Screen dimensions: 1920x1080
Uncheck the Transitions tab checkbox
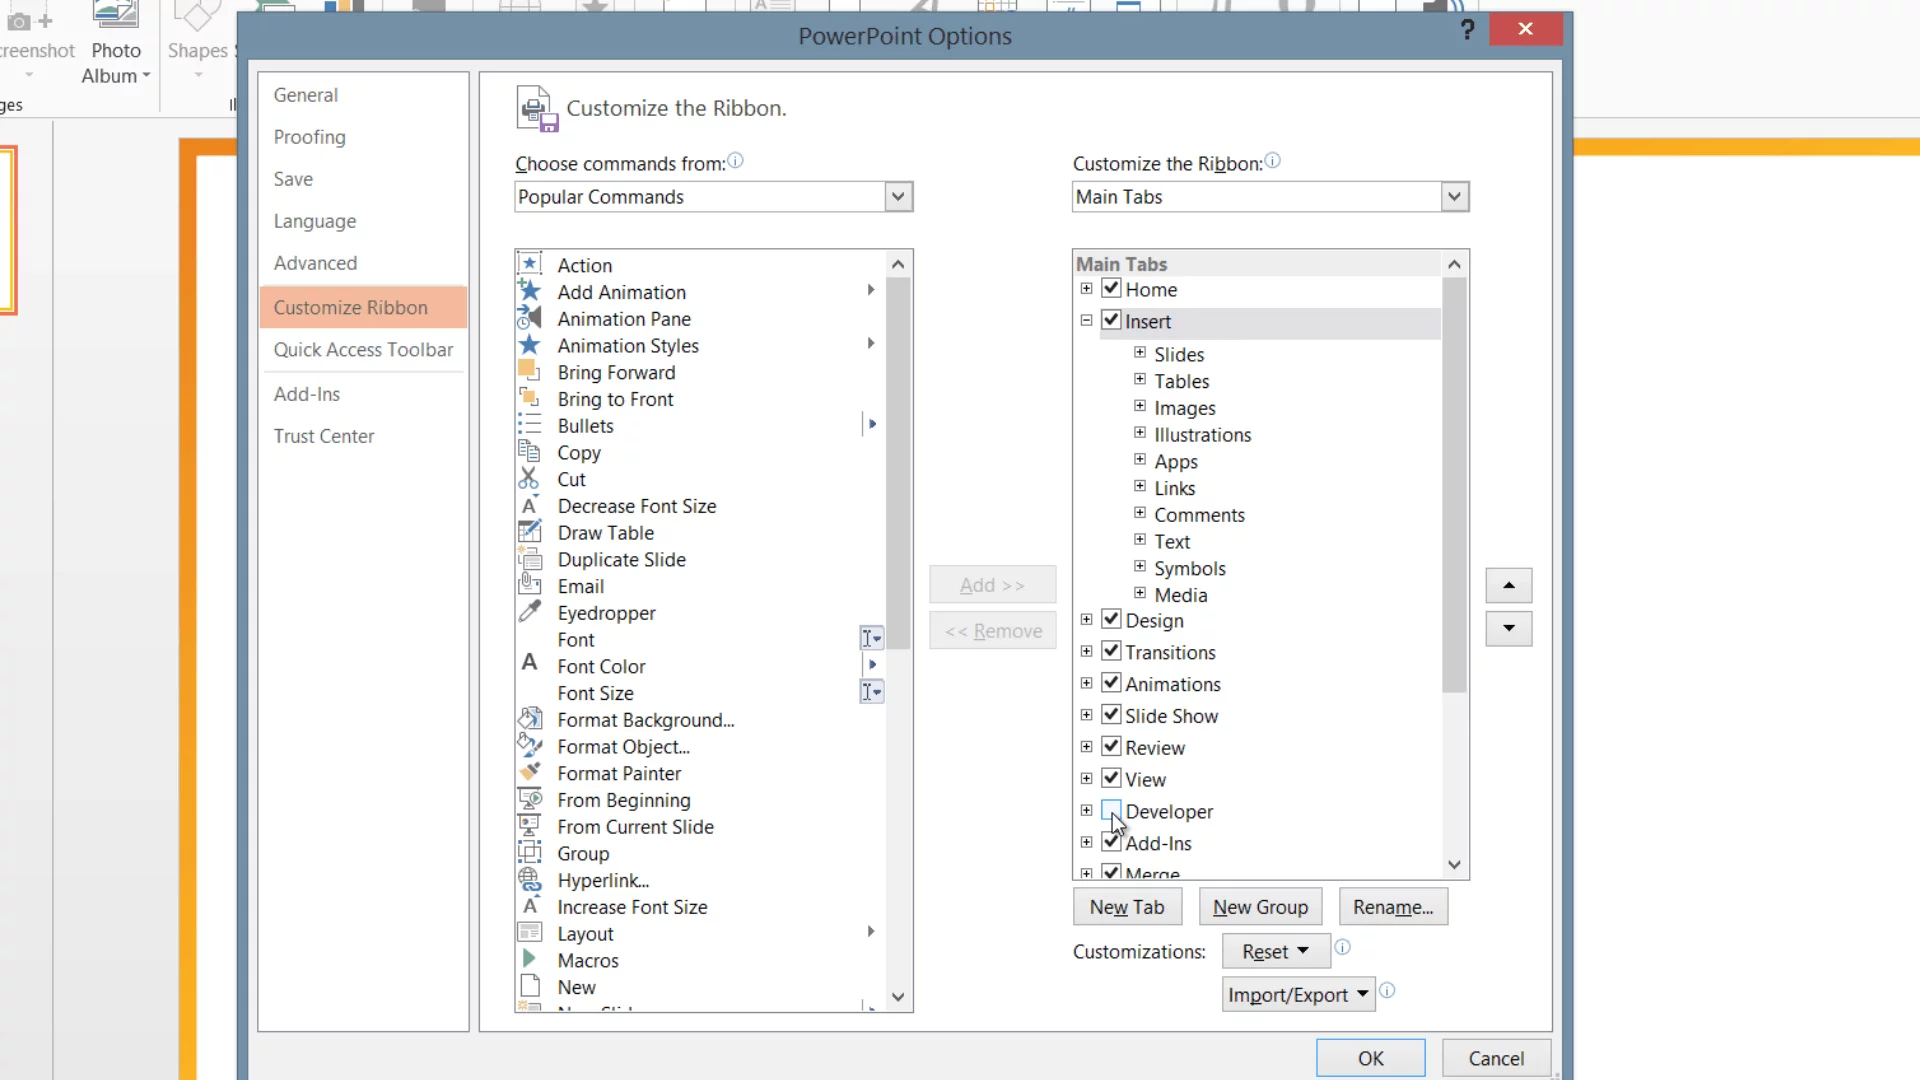tap(1111, 651)
